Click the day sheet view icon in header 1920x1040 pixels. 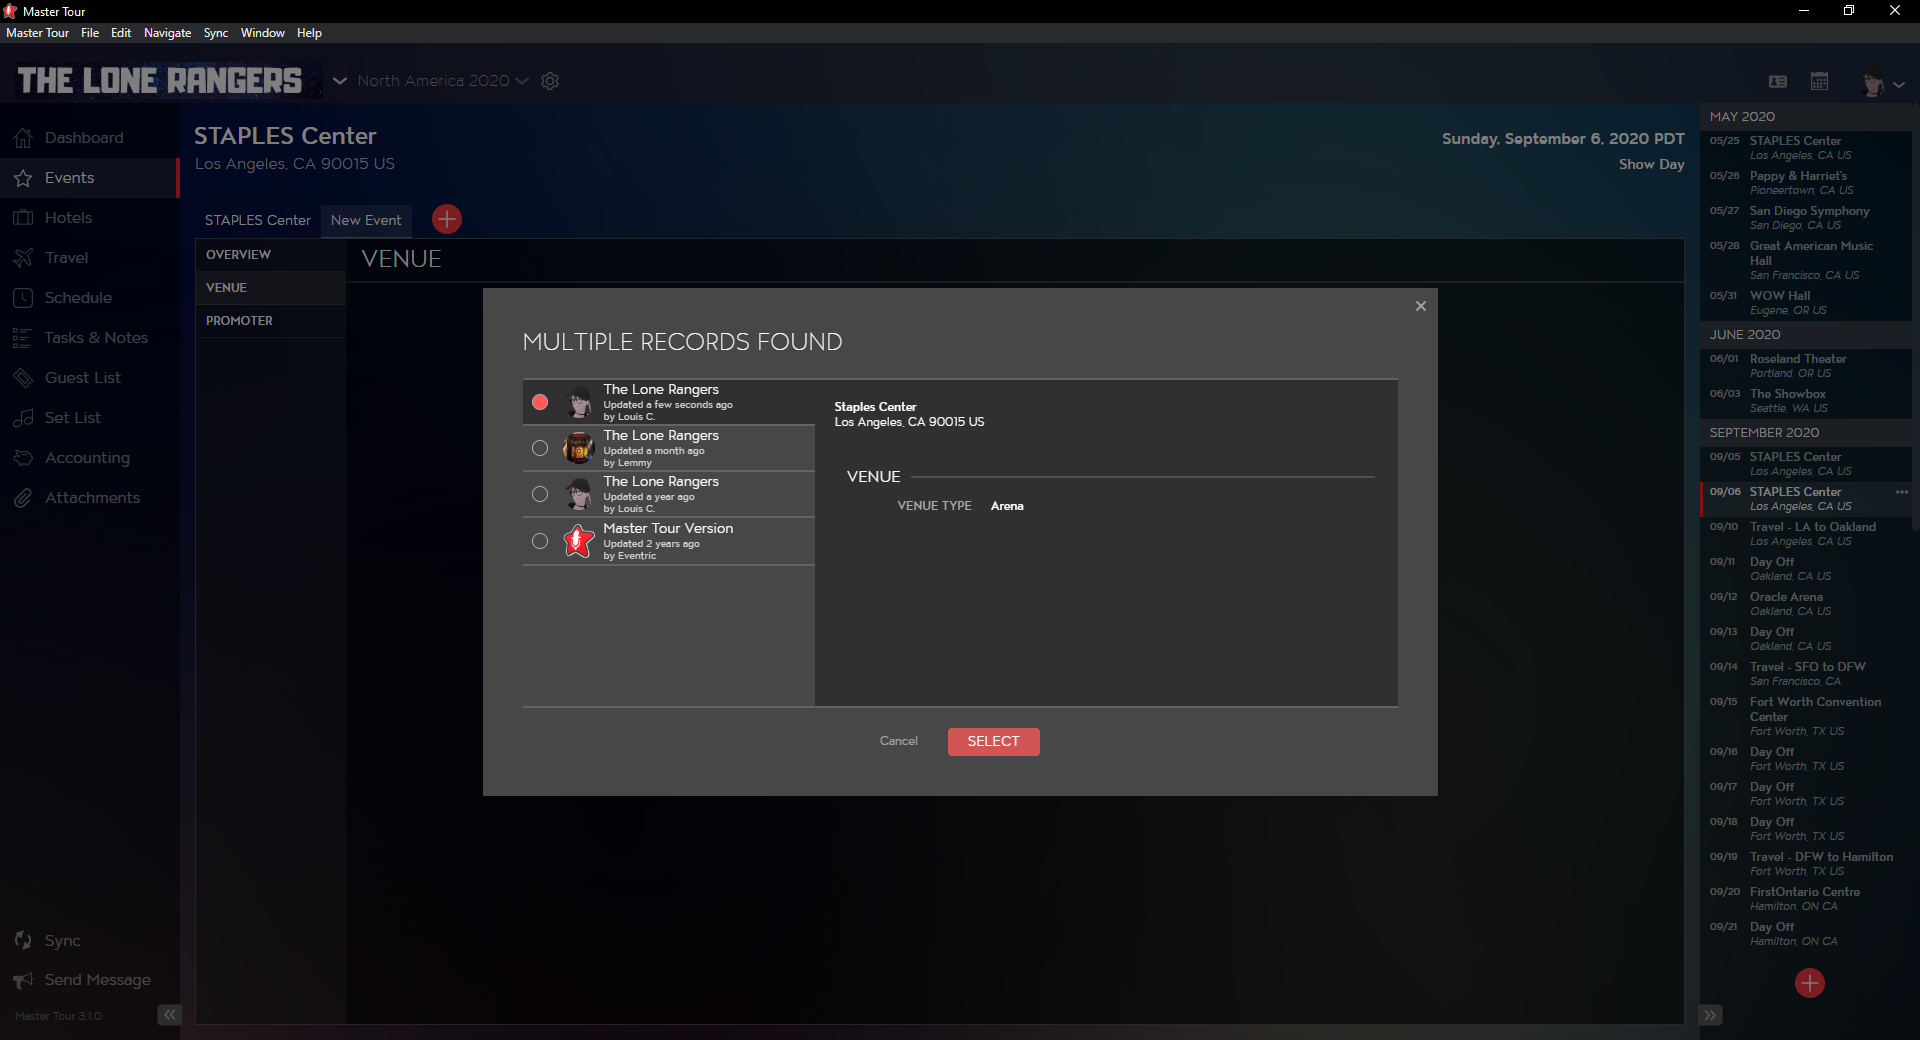pos(1778,81)
